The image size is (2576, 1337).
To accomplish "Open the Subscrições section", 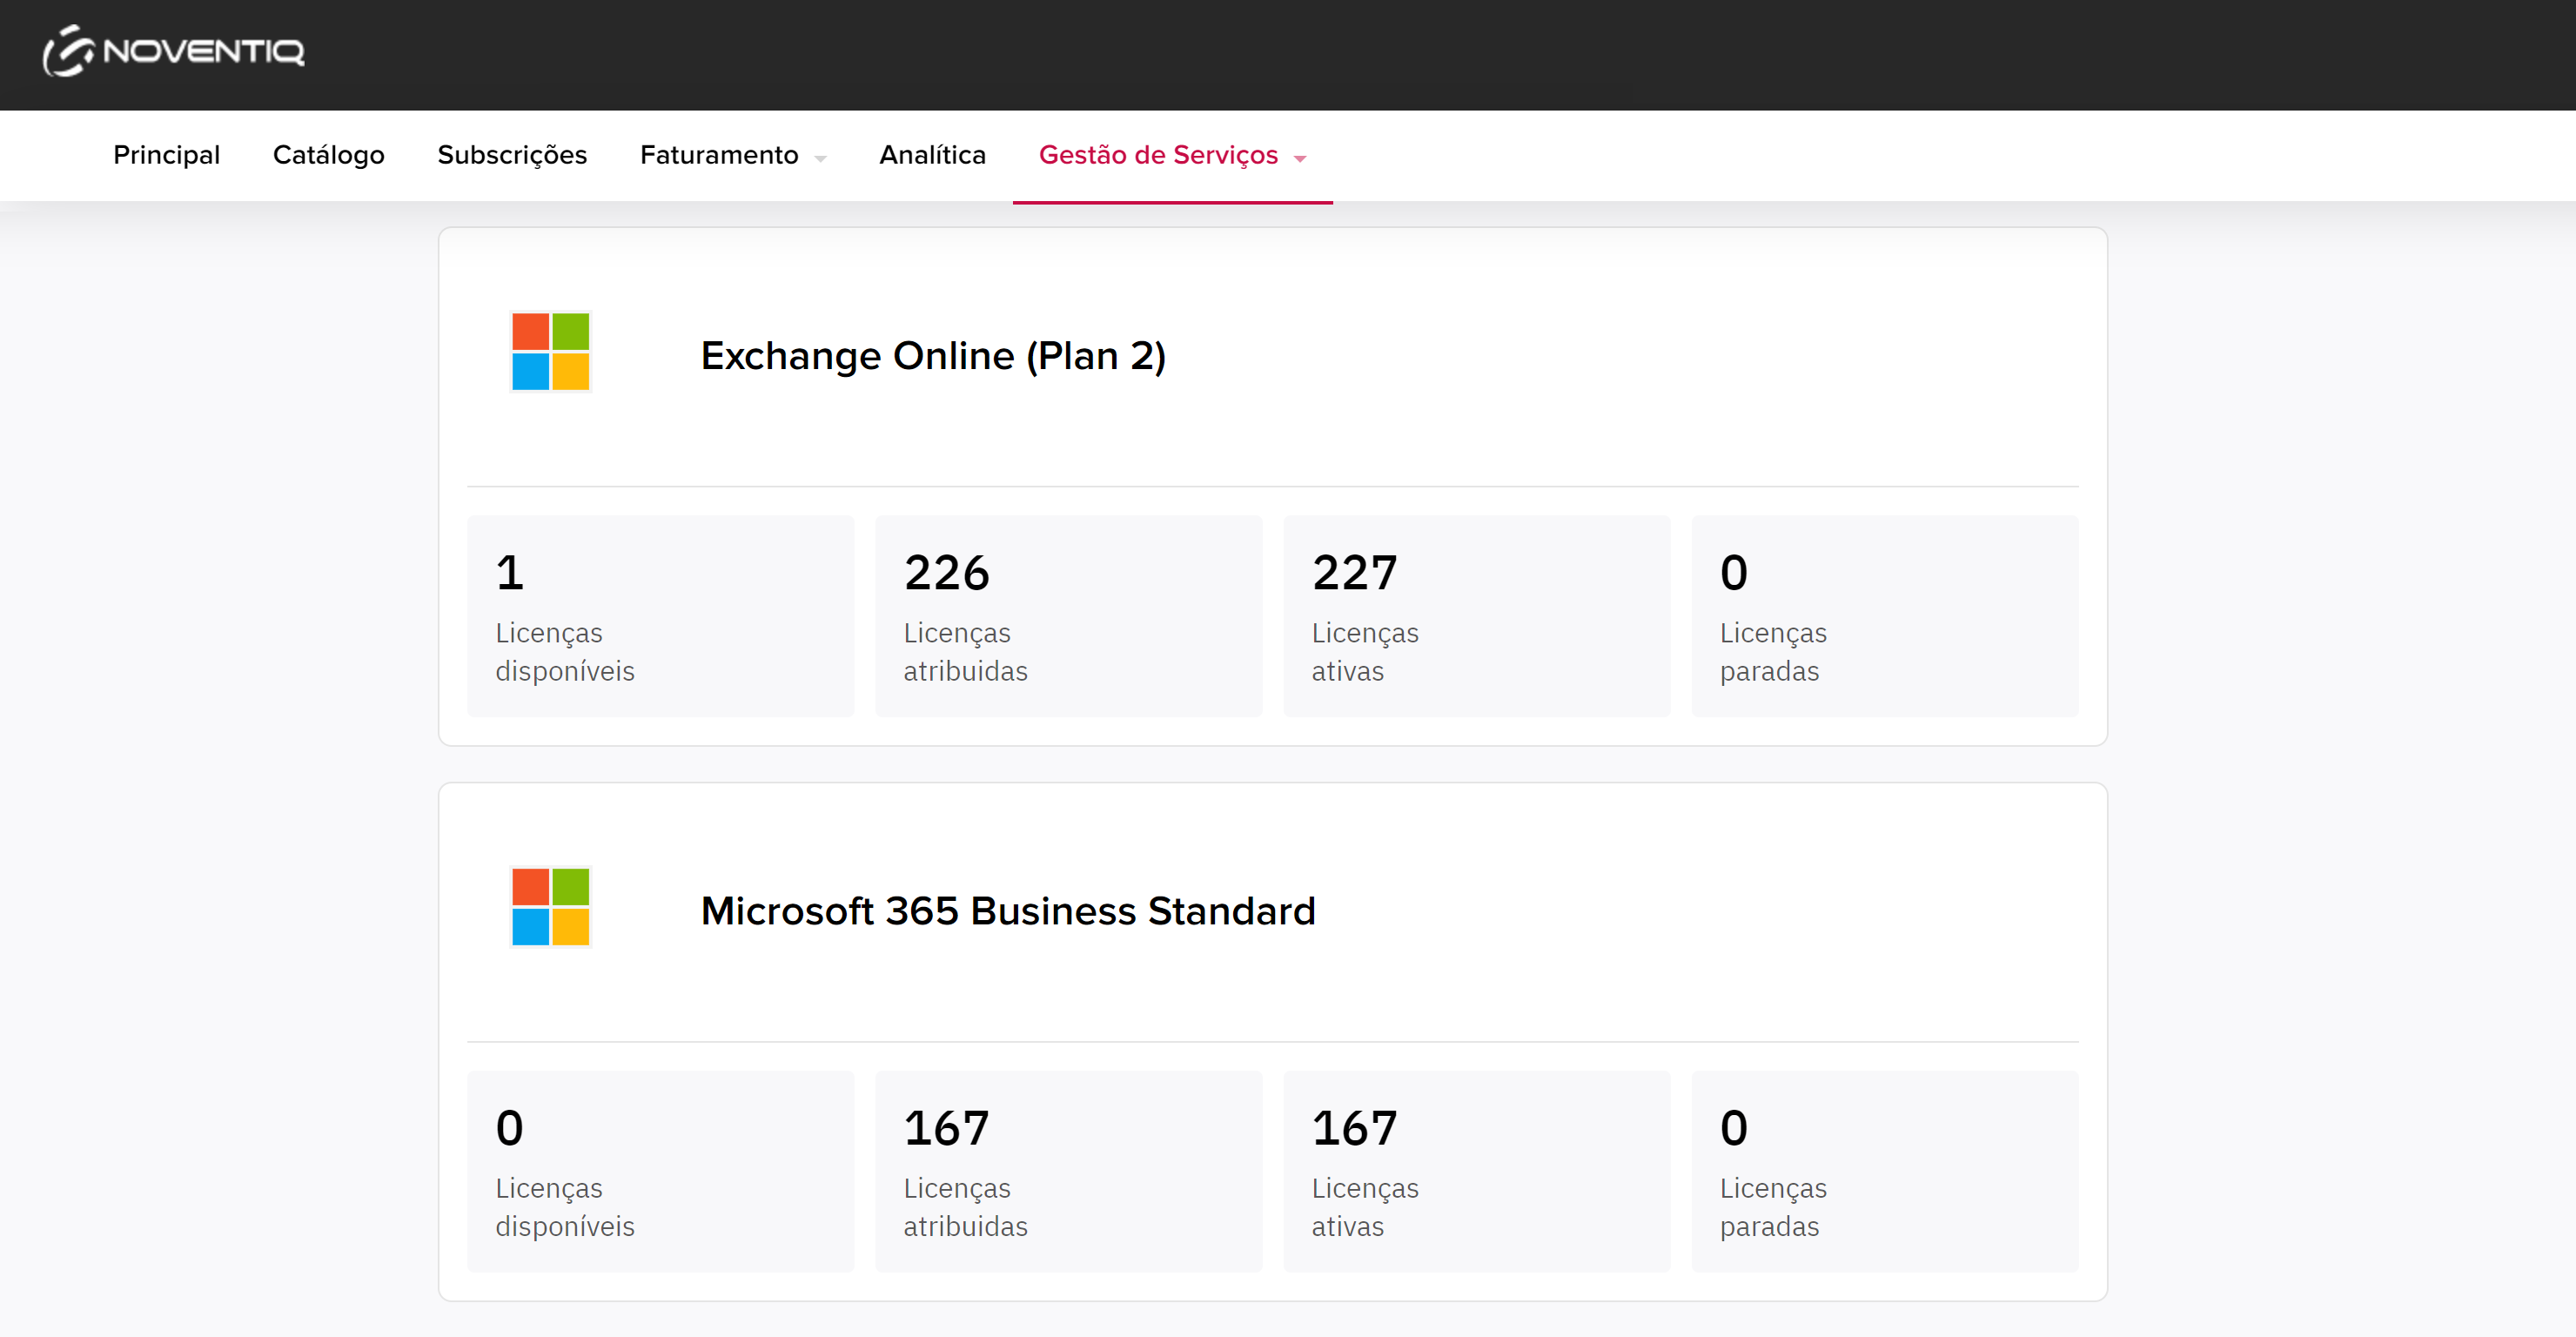I will (x=512, y=155).
